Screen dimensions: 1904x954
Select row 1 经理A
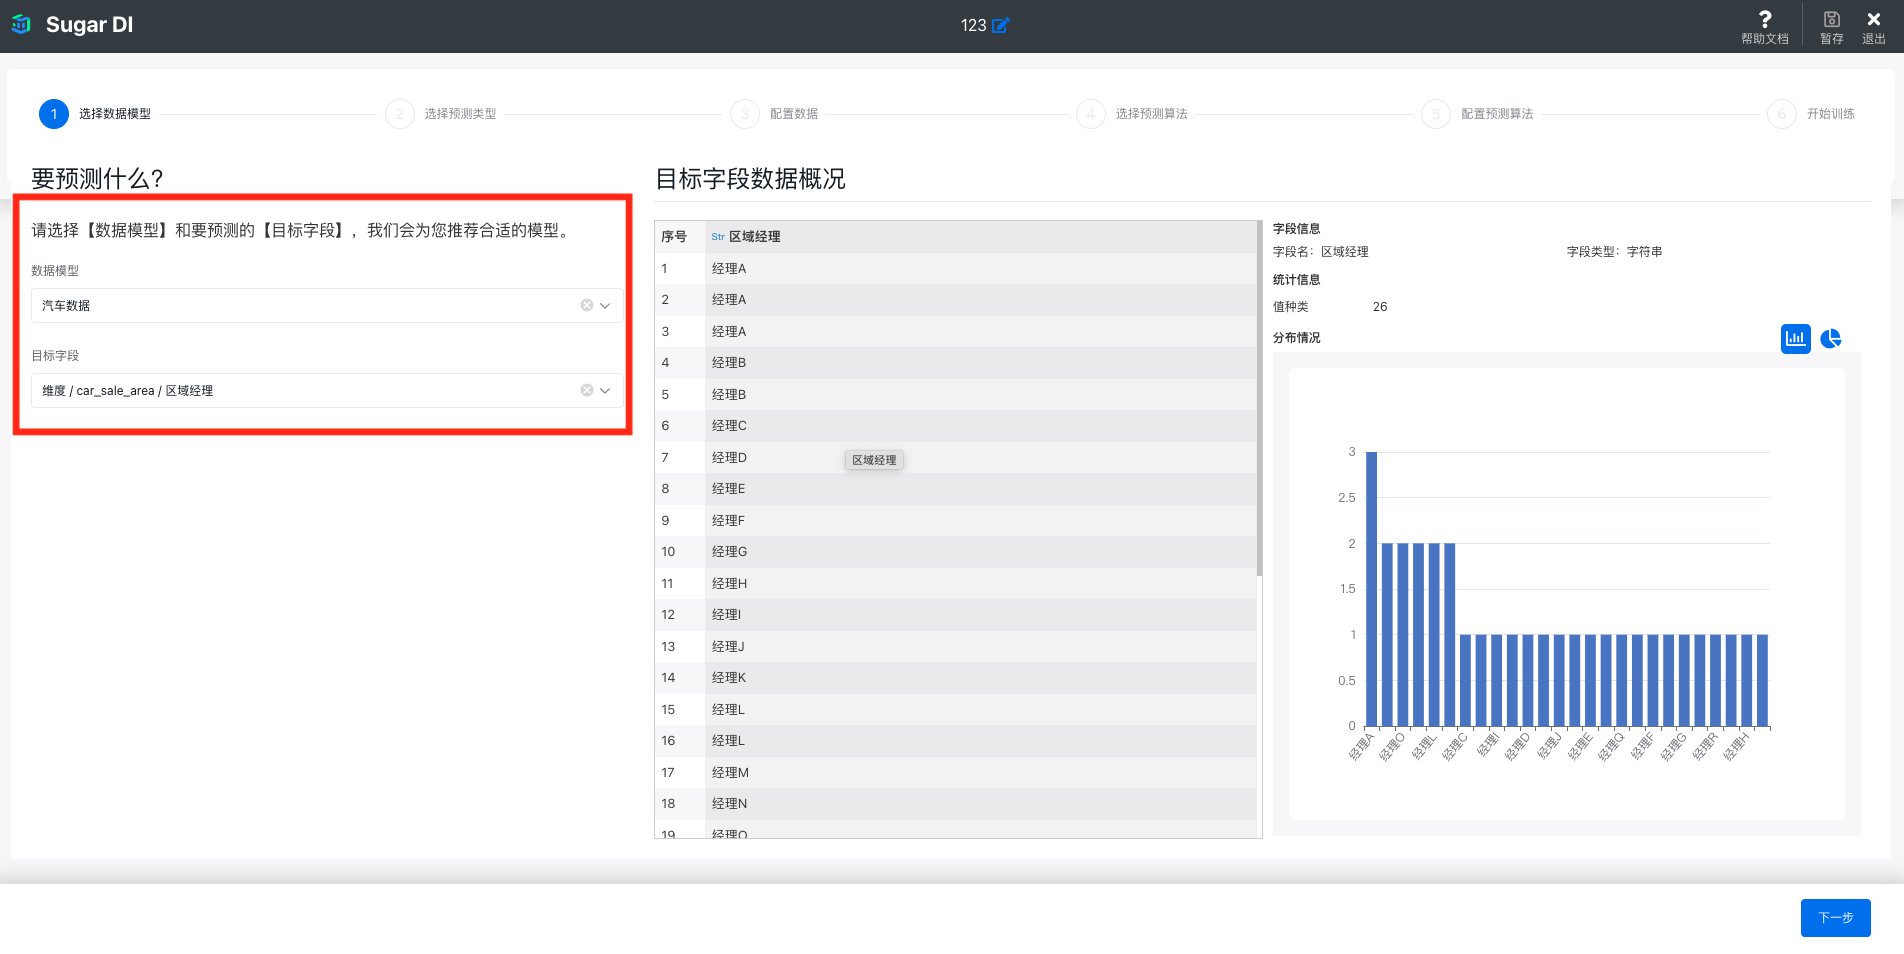pos(955,268)
